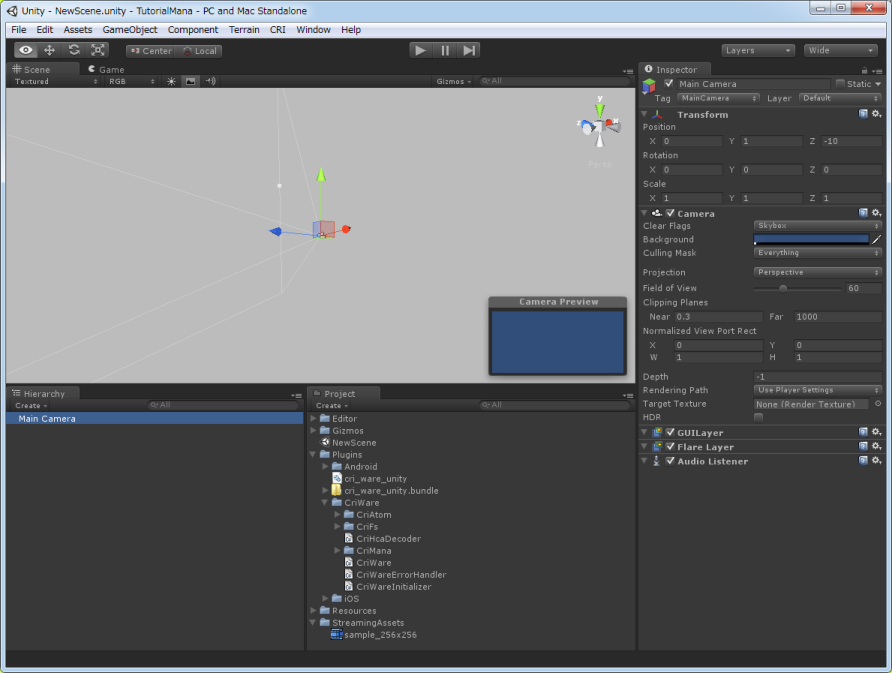Screen dimensions: 892x673
Task: Open the Gizmos dropdown
Action: pos(453,81)
